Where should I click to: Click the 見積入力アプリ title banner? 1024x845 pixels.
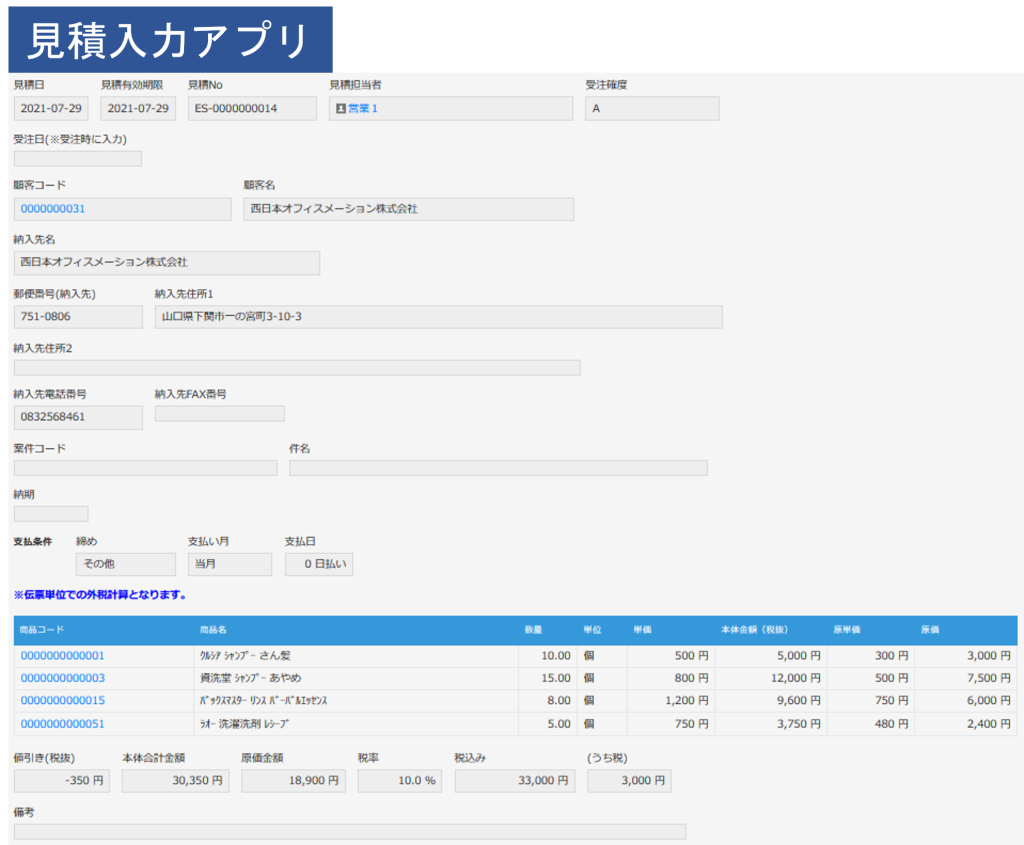point(170,40)
